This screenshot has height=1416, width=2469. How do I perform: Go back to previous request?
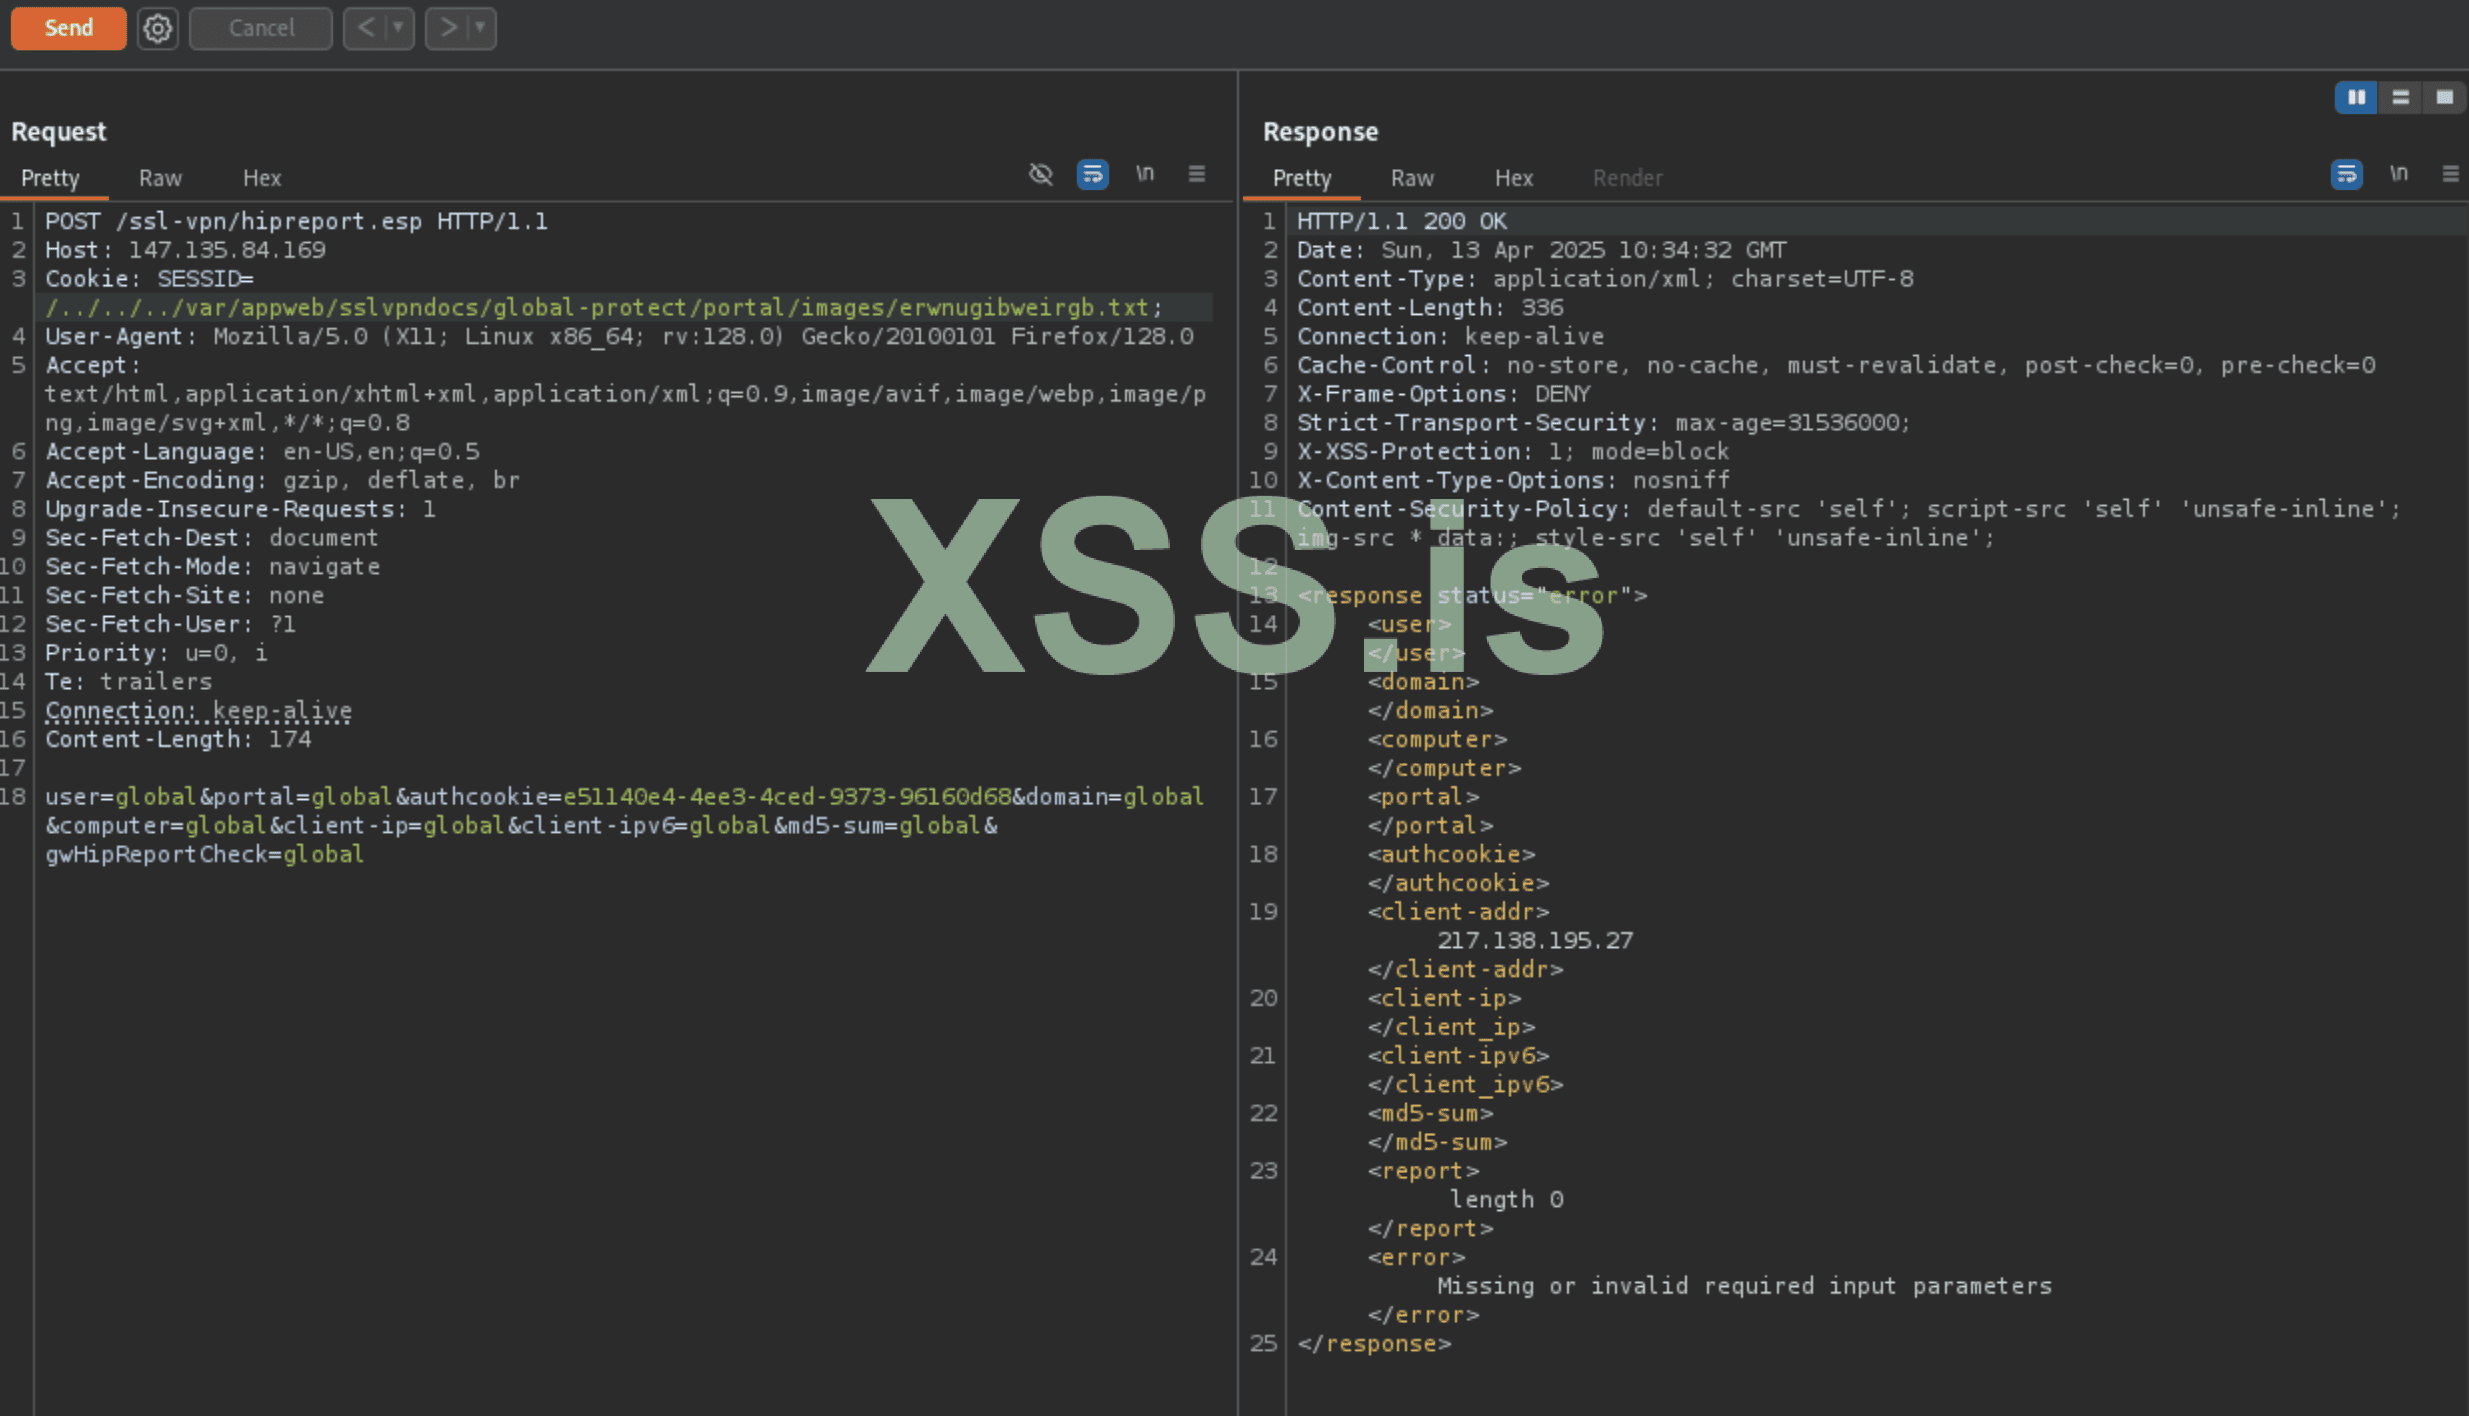pos(366,28)
